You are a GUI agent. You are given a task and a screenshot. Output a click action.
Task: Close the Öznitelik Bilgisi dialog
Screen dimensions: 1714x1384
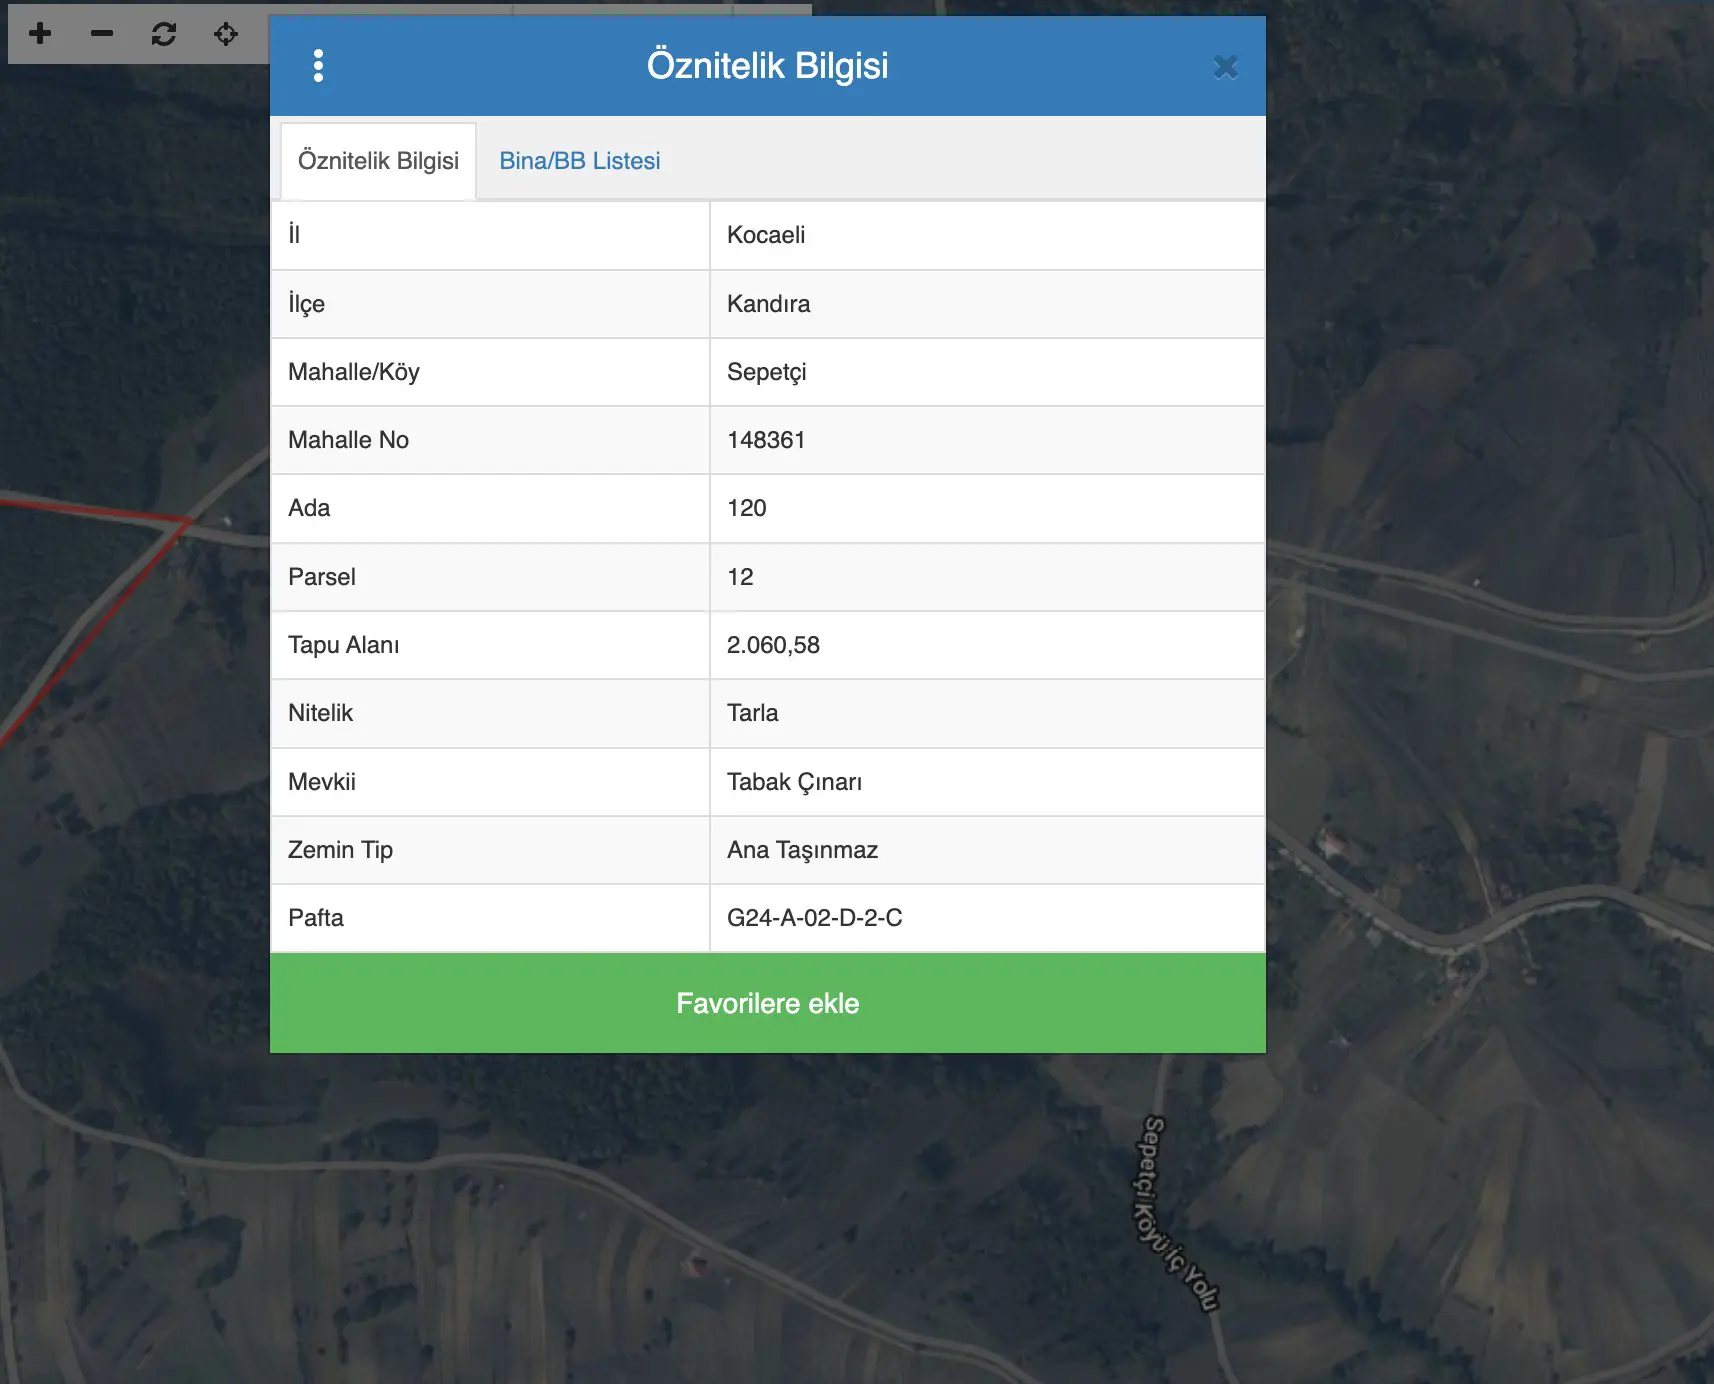[x=1225, y=67]
